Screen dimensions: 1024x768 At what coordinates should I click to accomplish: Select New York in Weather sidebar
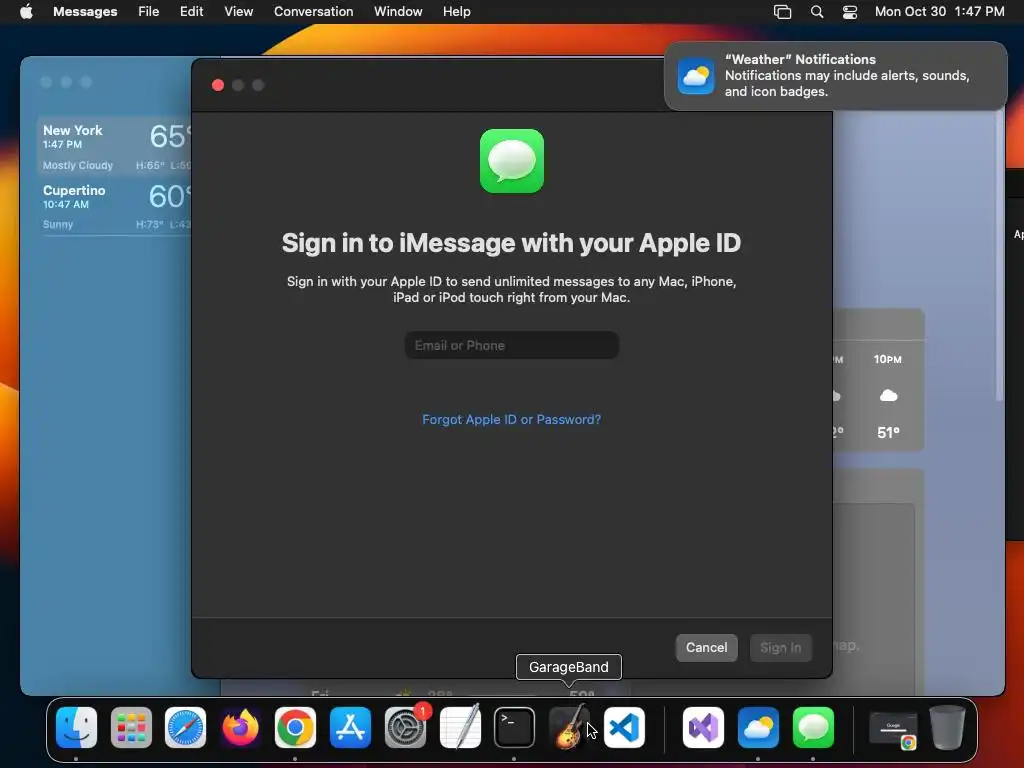coord(115,147)
